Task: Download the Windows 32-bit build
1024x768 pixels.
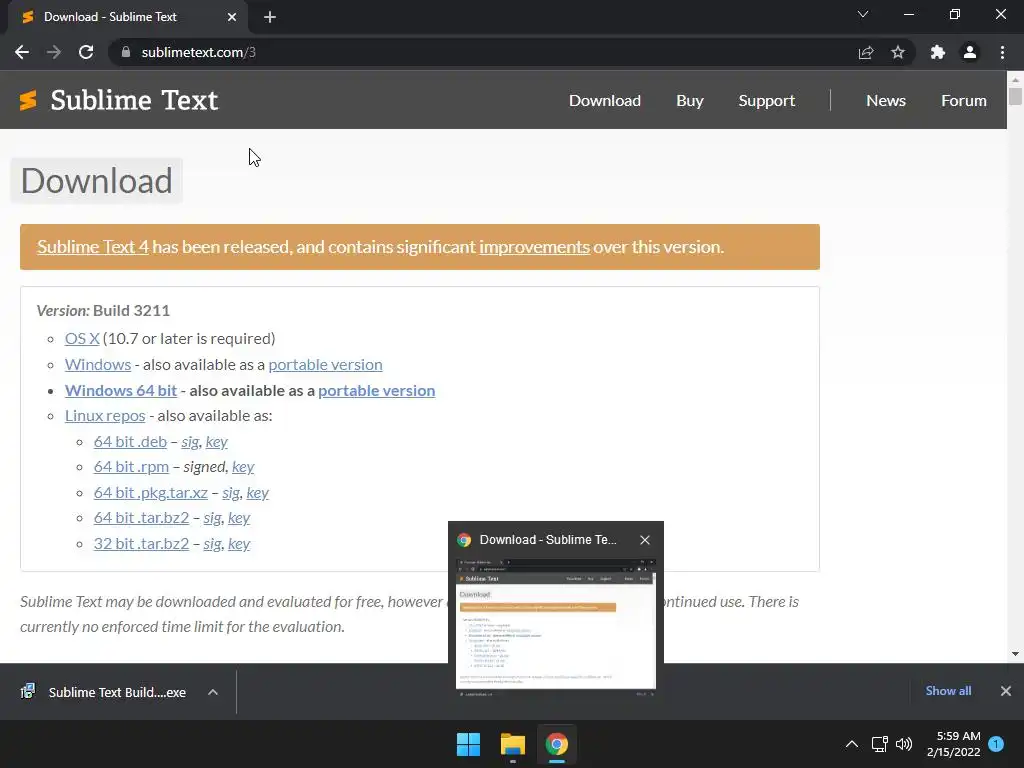Action: [98, 364]
